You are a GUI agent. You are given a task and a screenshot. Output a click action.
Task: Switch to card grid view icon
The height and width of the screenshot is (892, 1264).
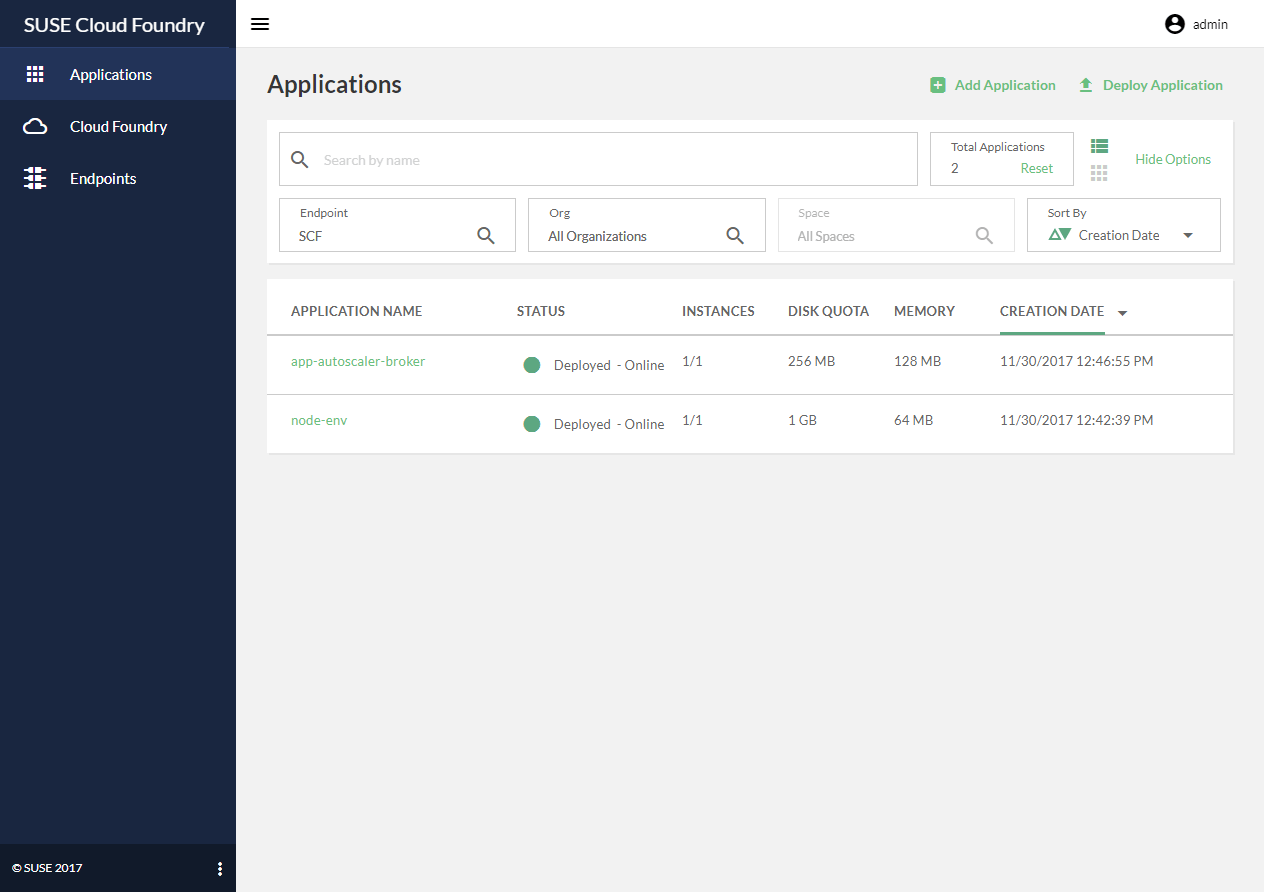[x=1099, y=173]
